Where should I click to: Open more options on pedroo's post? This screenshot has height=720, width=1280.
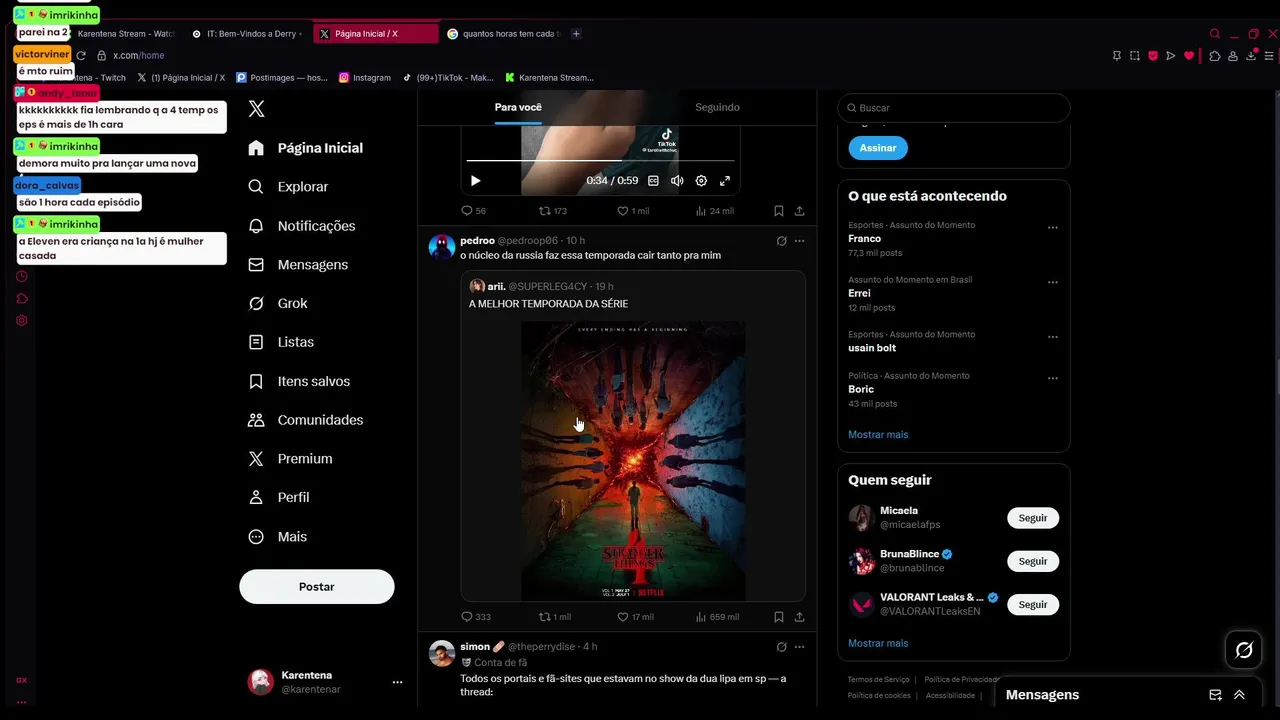tap(799, 241)
